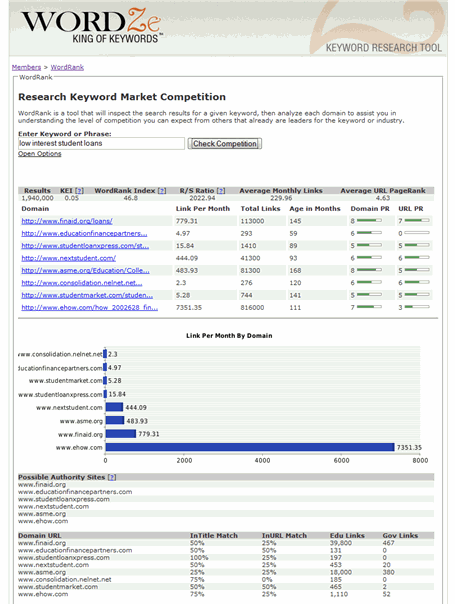Click the InURL Match column header
The width and height of the screenshot is (455, 604).
pos(284,535)
